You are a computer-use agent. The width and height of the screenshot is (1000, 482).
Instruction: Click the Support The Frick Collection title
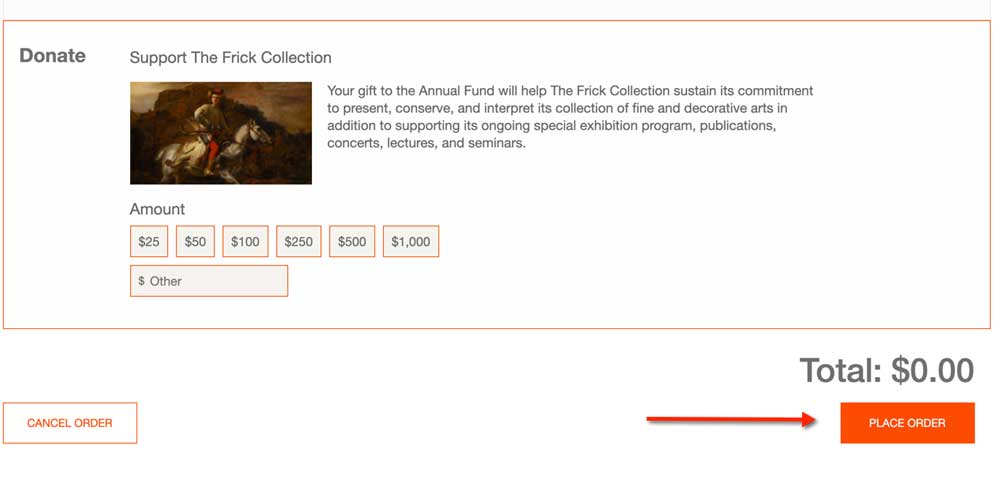(230, 57)
